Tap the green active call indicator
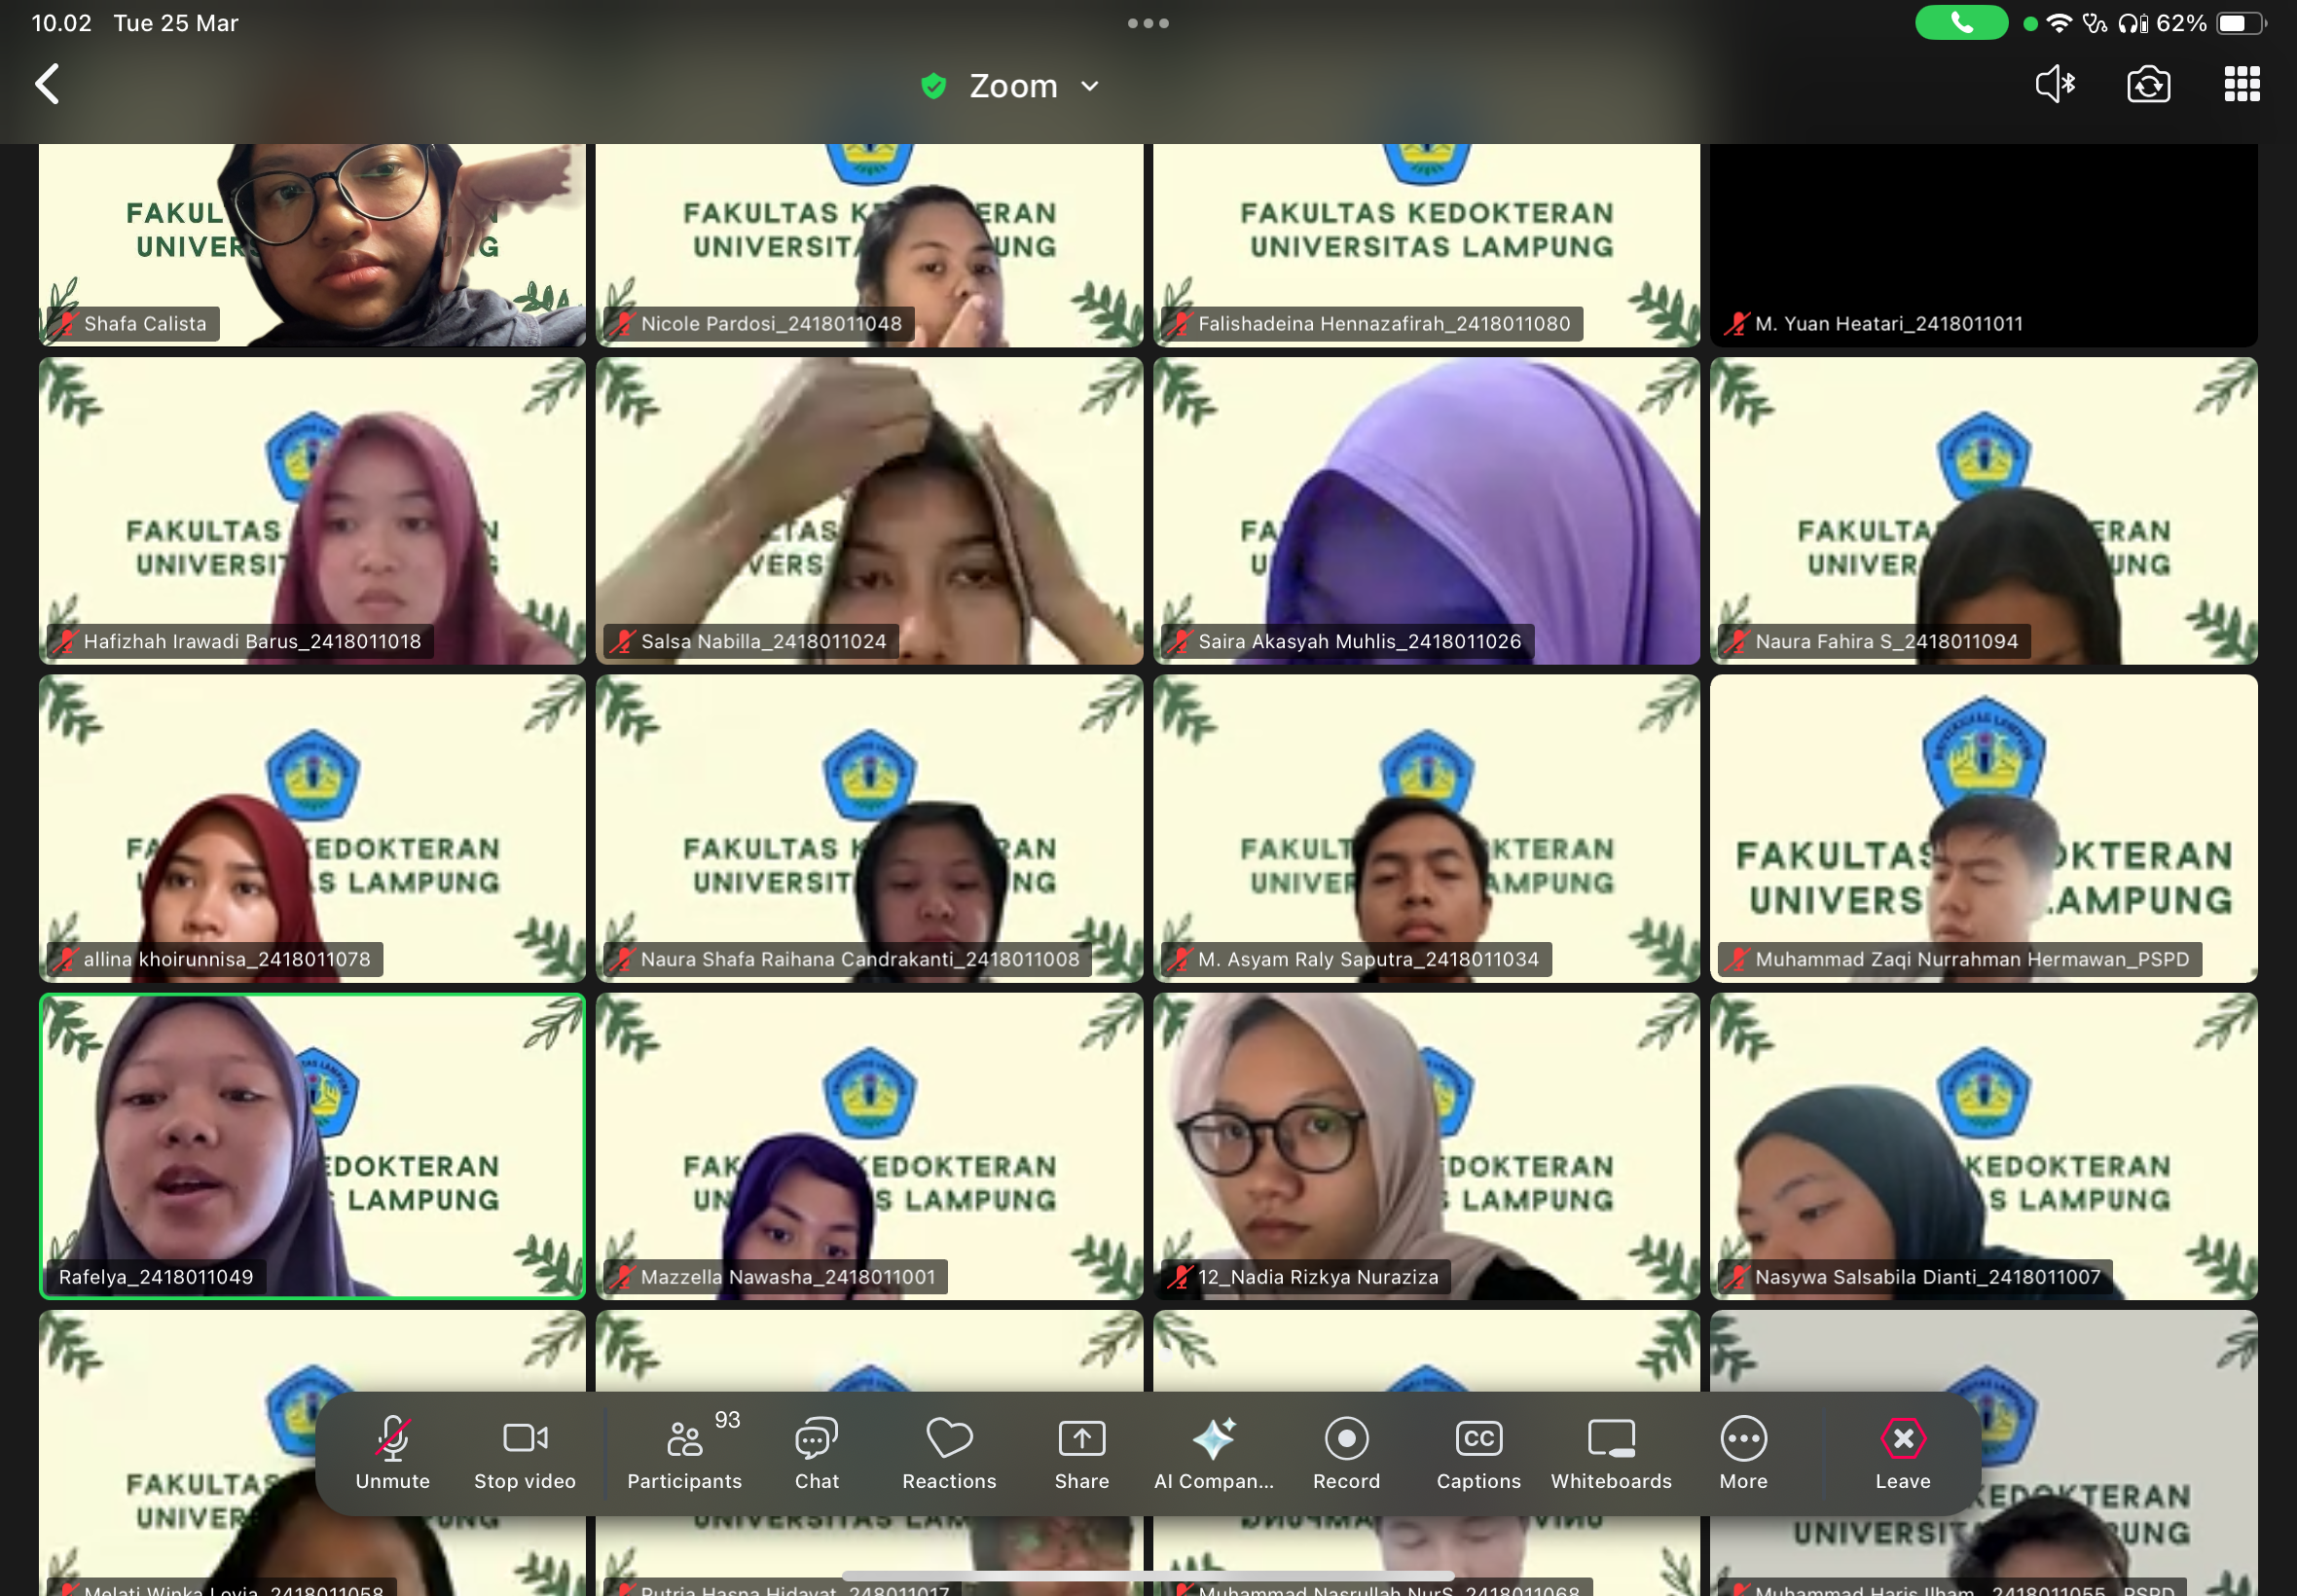The image size is (2297, 1596). pyautogui.click(x=1961, y=23)
